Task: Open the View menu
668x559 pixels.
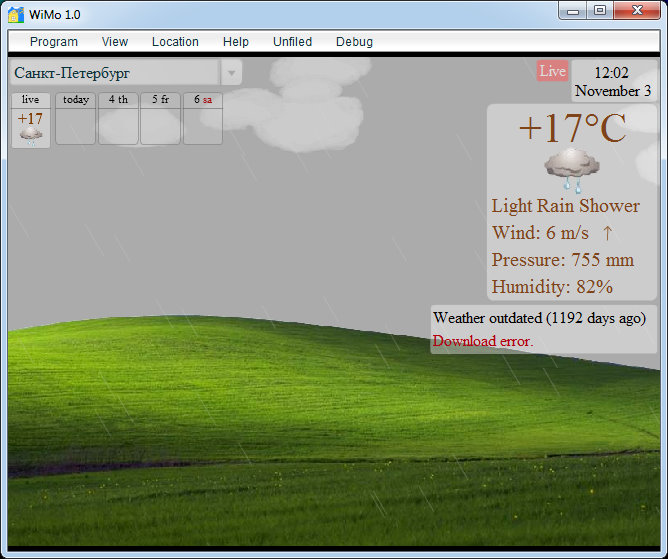Action: 115,42
